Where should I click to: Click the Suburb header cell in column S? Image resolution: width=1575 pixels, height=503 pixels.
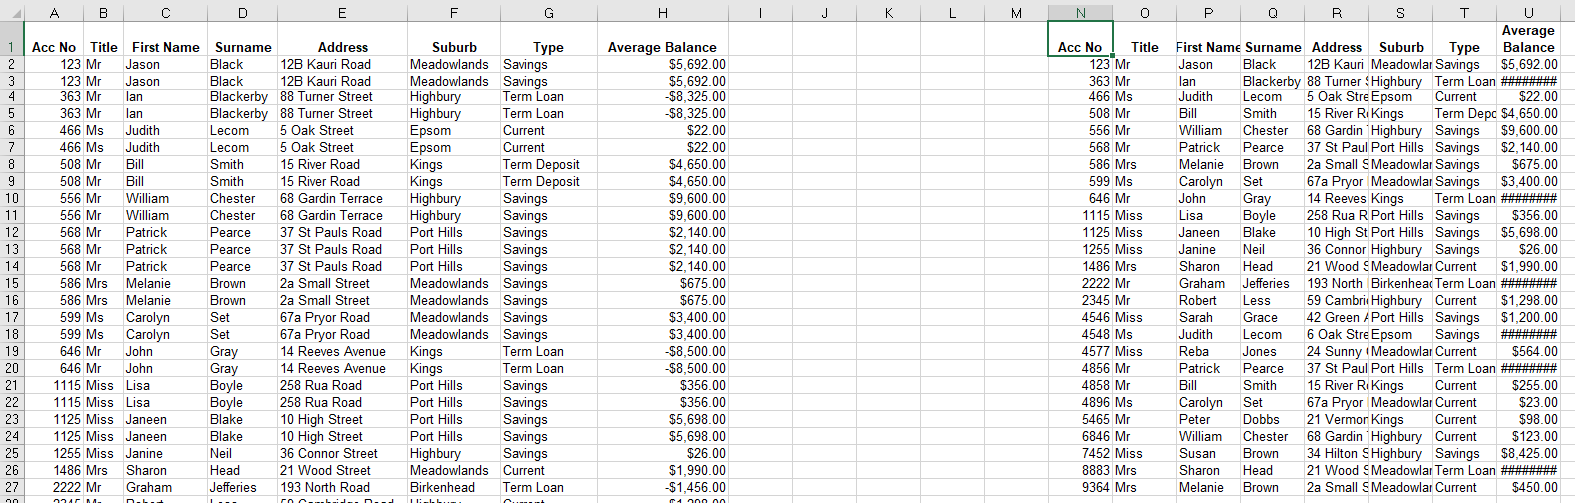click(x=1400, y=47)
